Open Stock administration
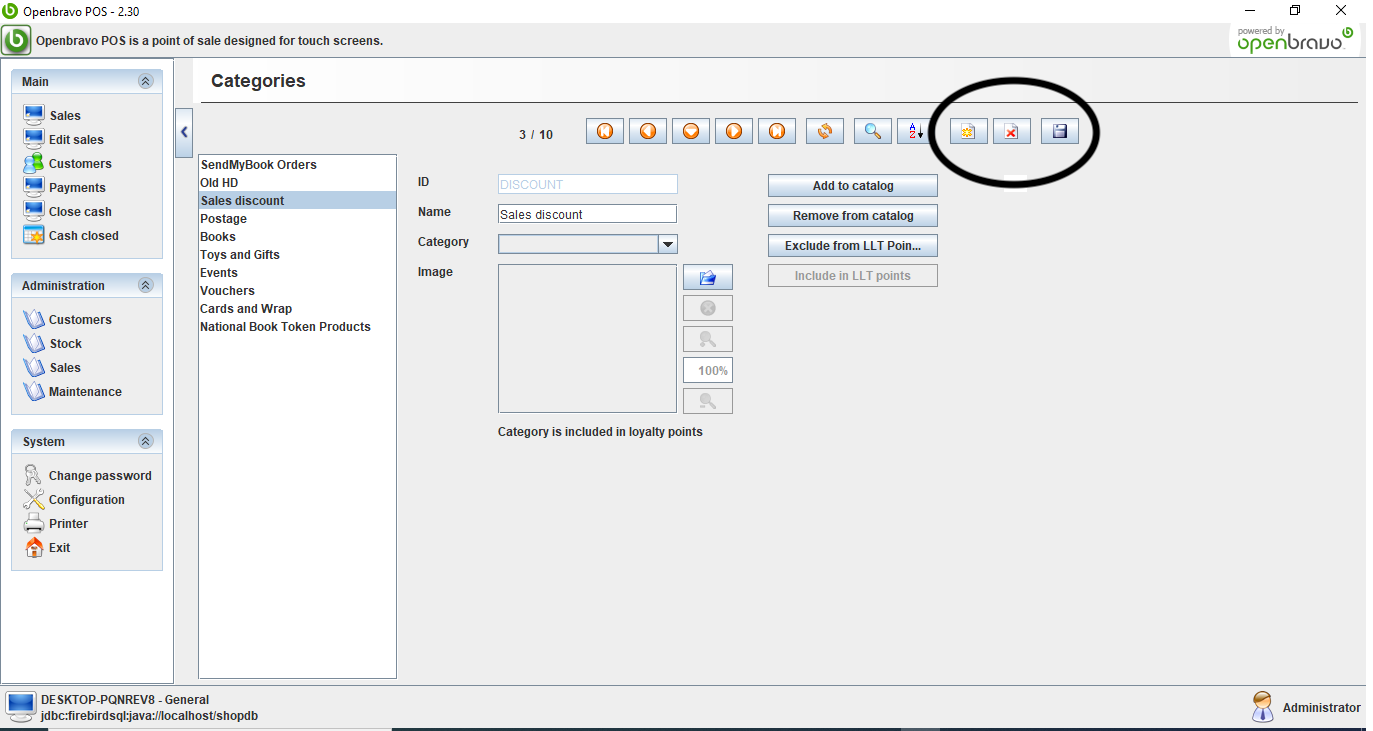Viewport: 1373px width, 731px height. pyautogui.click(x=52, y=343)
